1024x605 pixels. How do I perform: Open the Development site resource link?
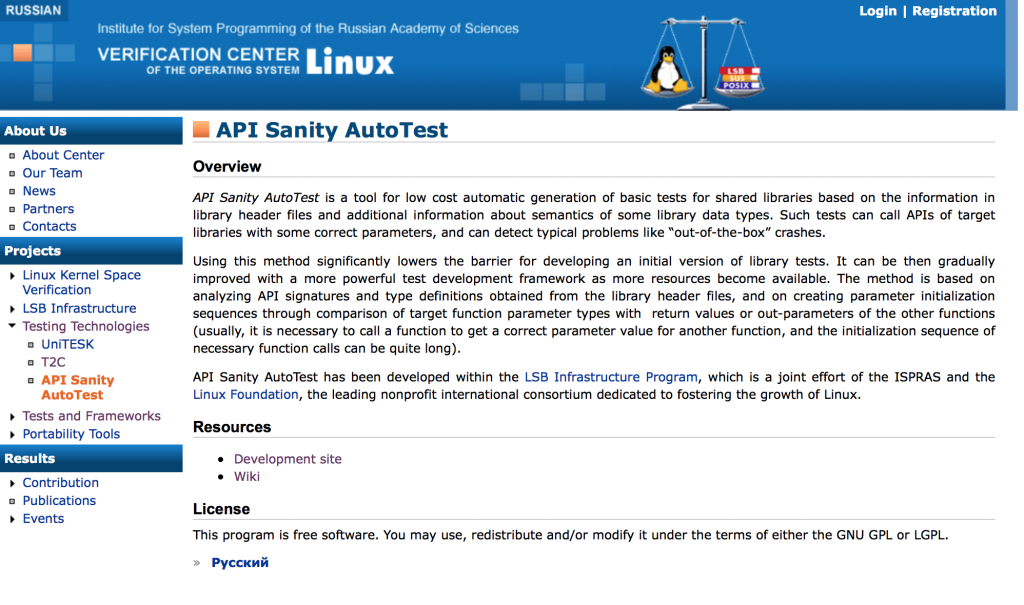pyautogui.click(x=287, y=459)
